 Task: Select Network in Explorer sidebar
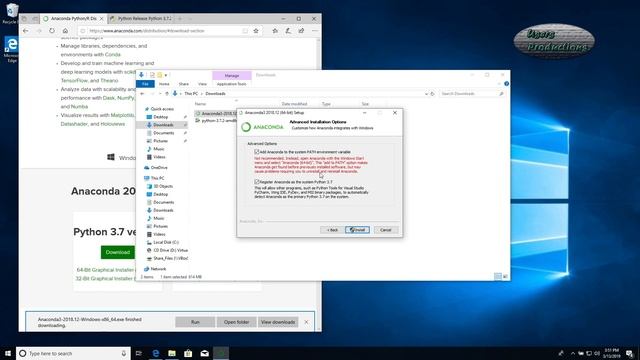click(x=158, y=269)
